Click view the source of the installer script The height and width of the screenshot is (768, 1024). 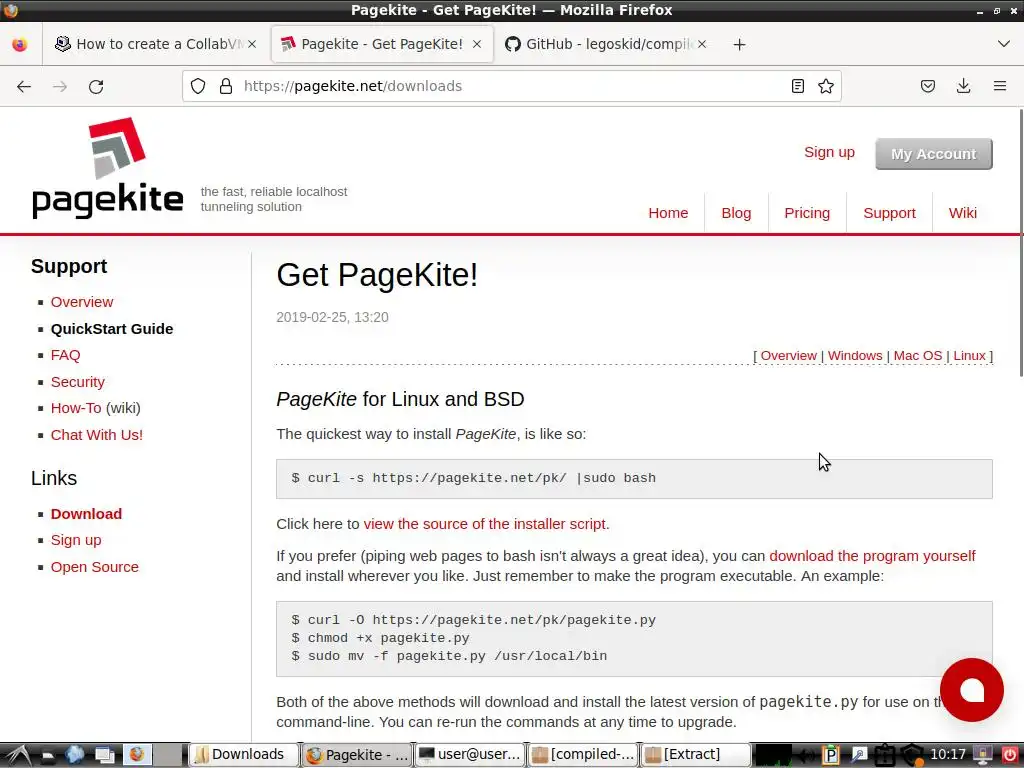[487, 524]
